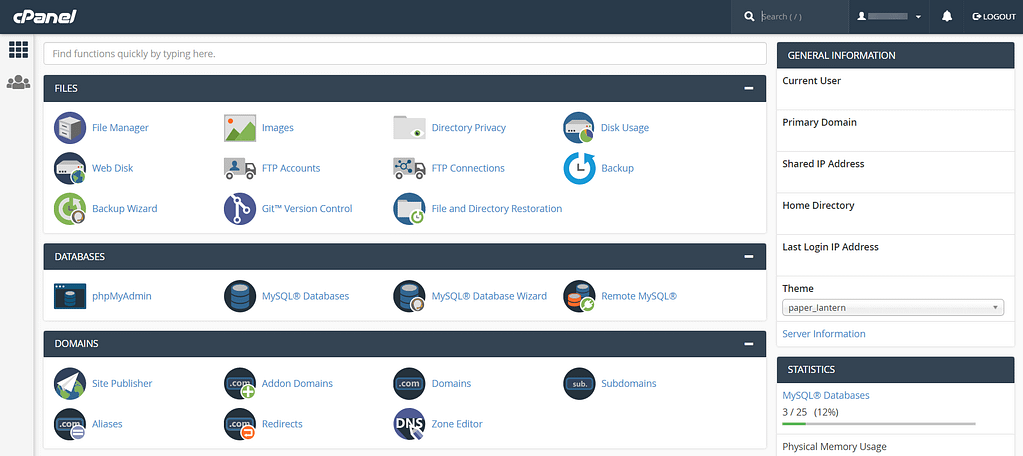The width and height of the screenshot is (1023, 456).
Task: Collapse the Databases section
Action: pyautogui.click(x=748, y=256)
